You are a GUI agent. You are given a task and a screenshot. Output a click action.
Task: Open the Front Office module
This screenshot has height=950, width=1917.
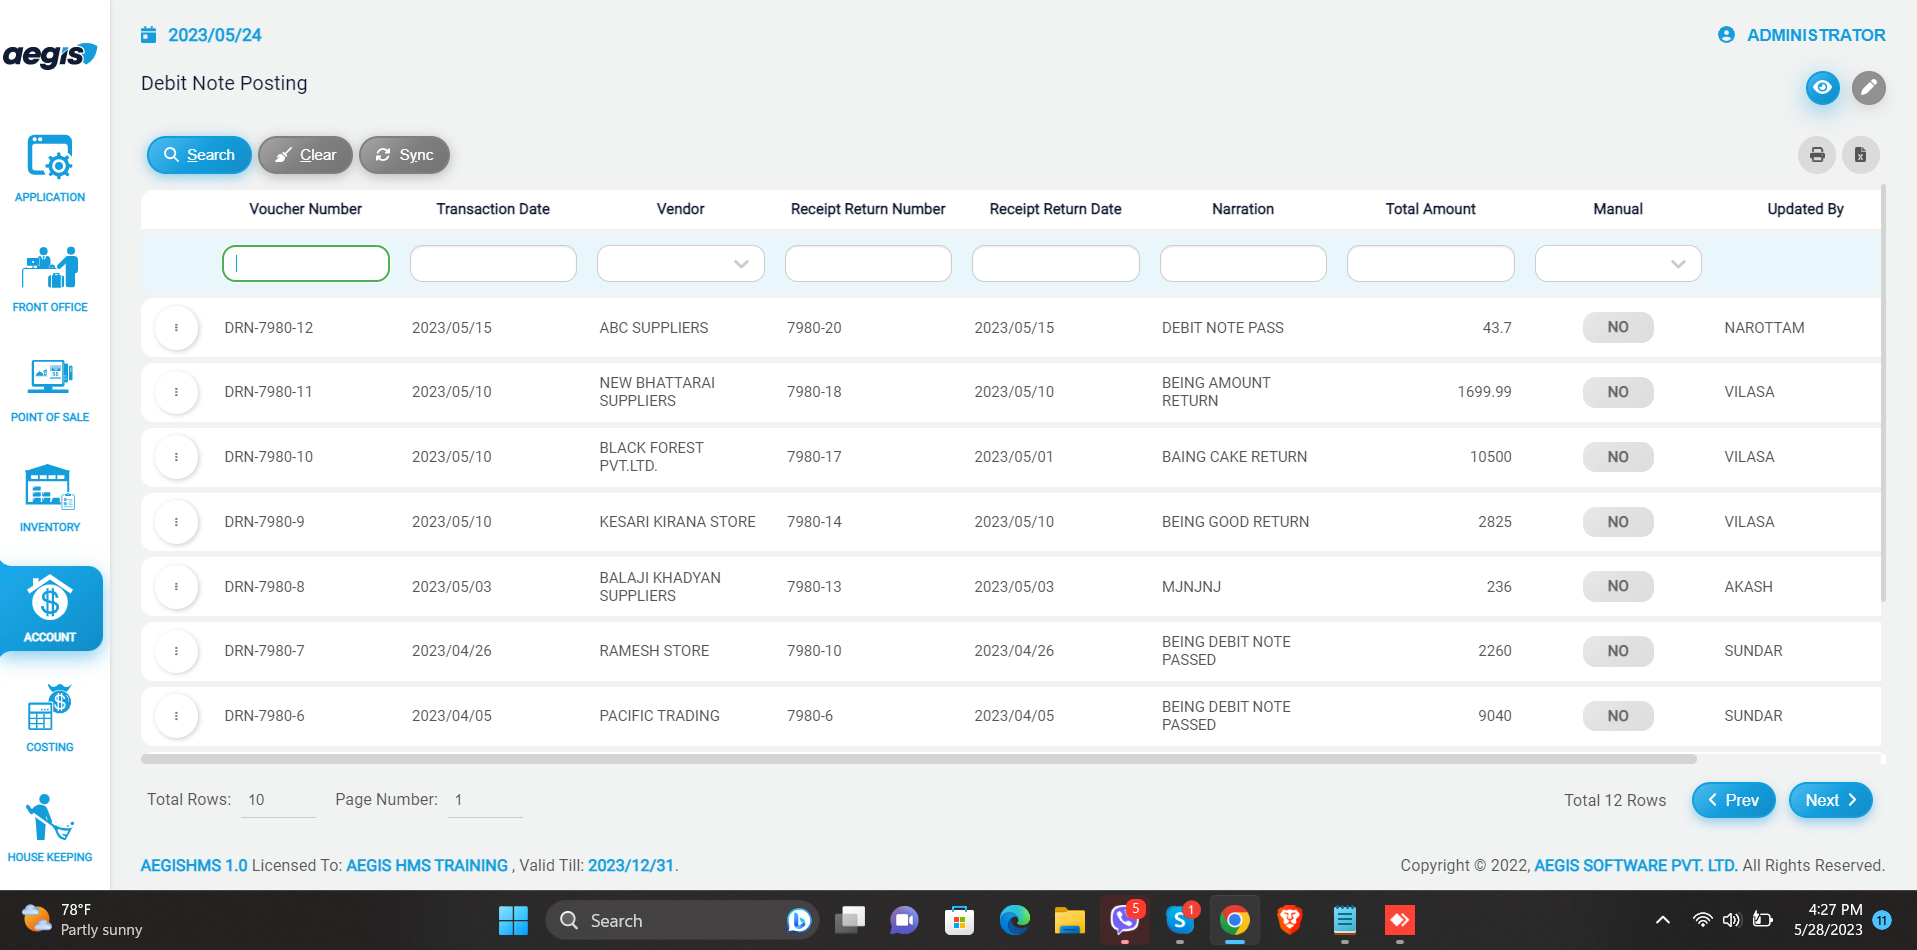point(50,278)
